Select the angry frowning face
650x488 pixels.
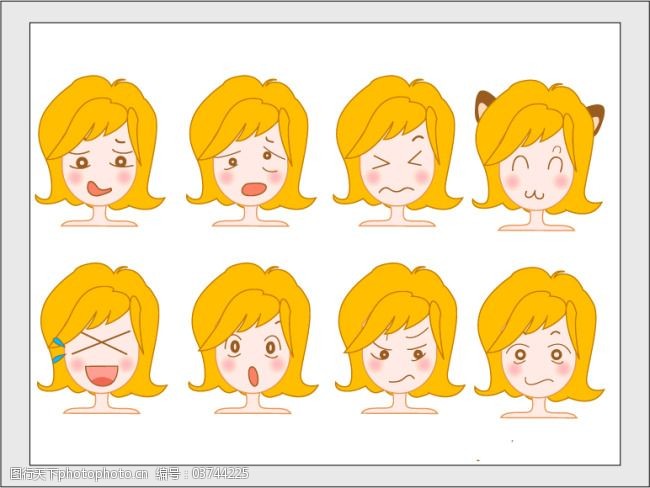coord(399,338)
